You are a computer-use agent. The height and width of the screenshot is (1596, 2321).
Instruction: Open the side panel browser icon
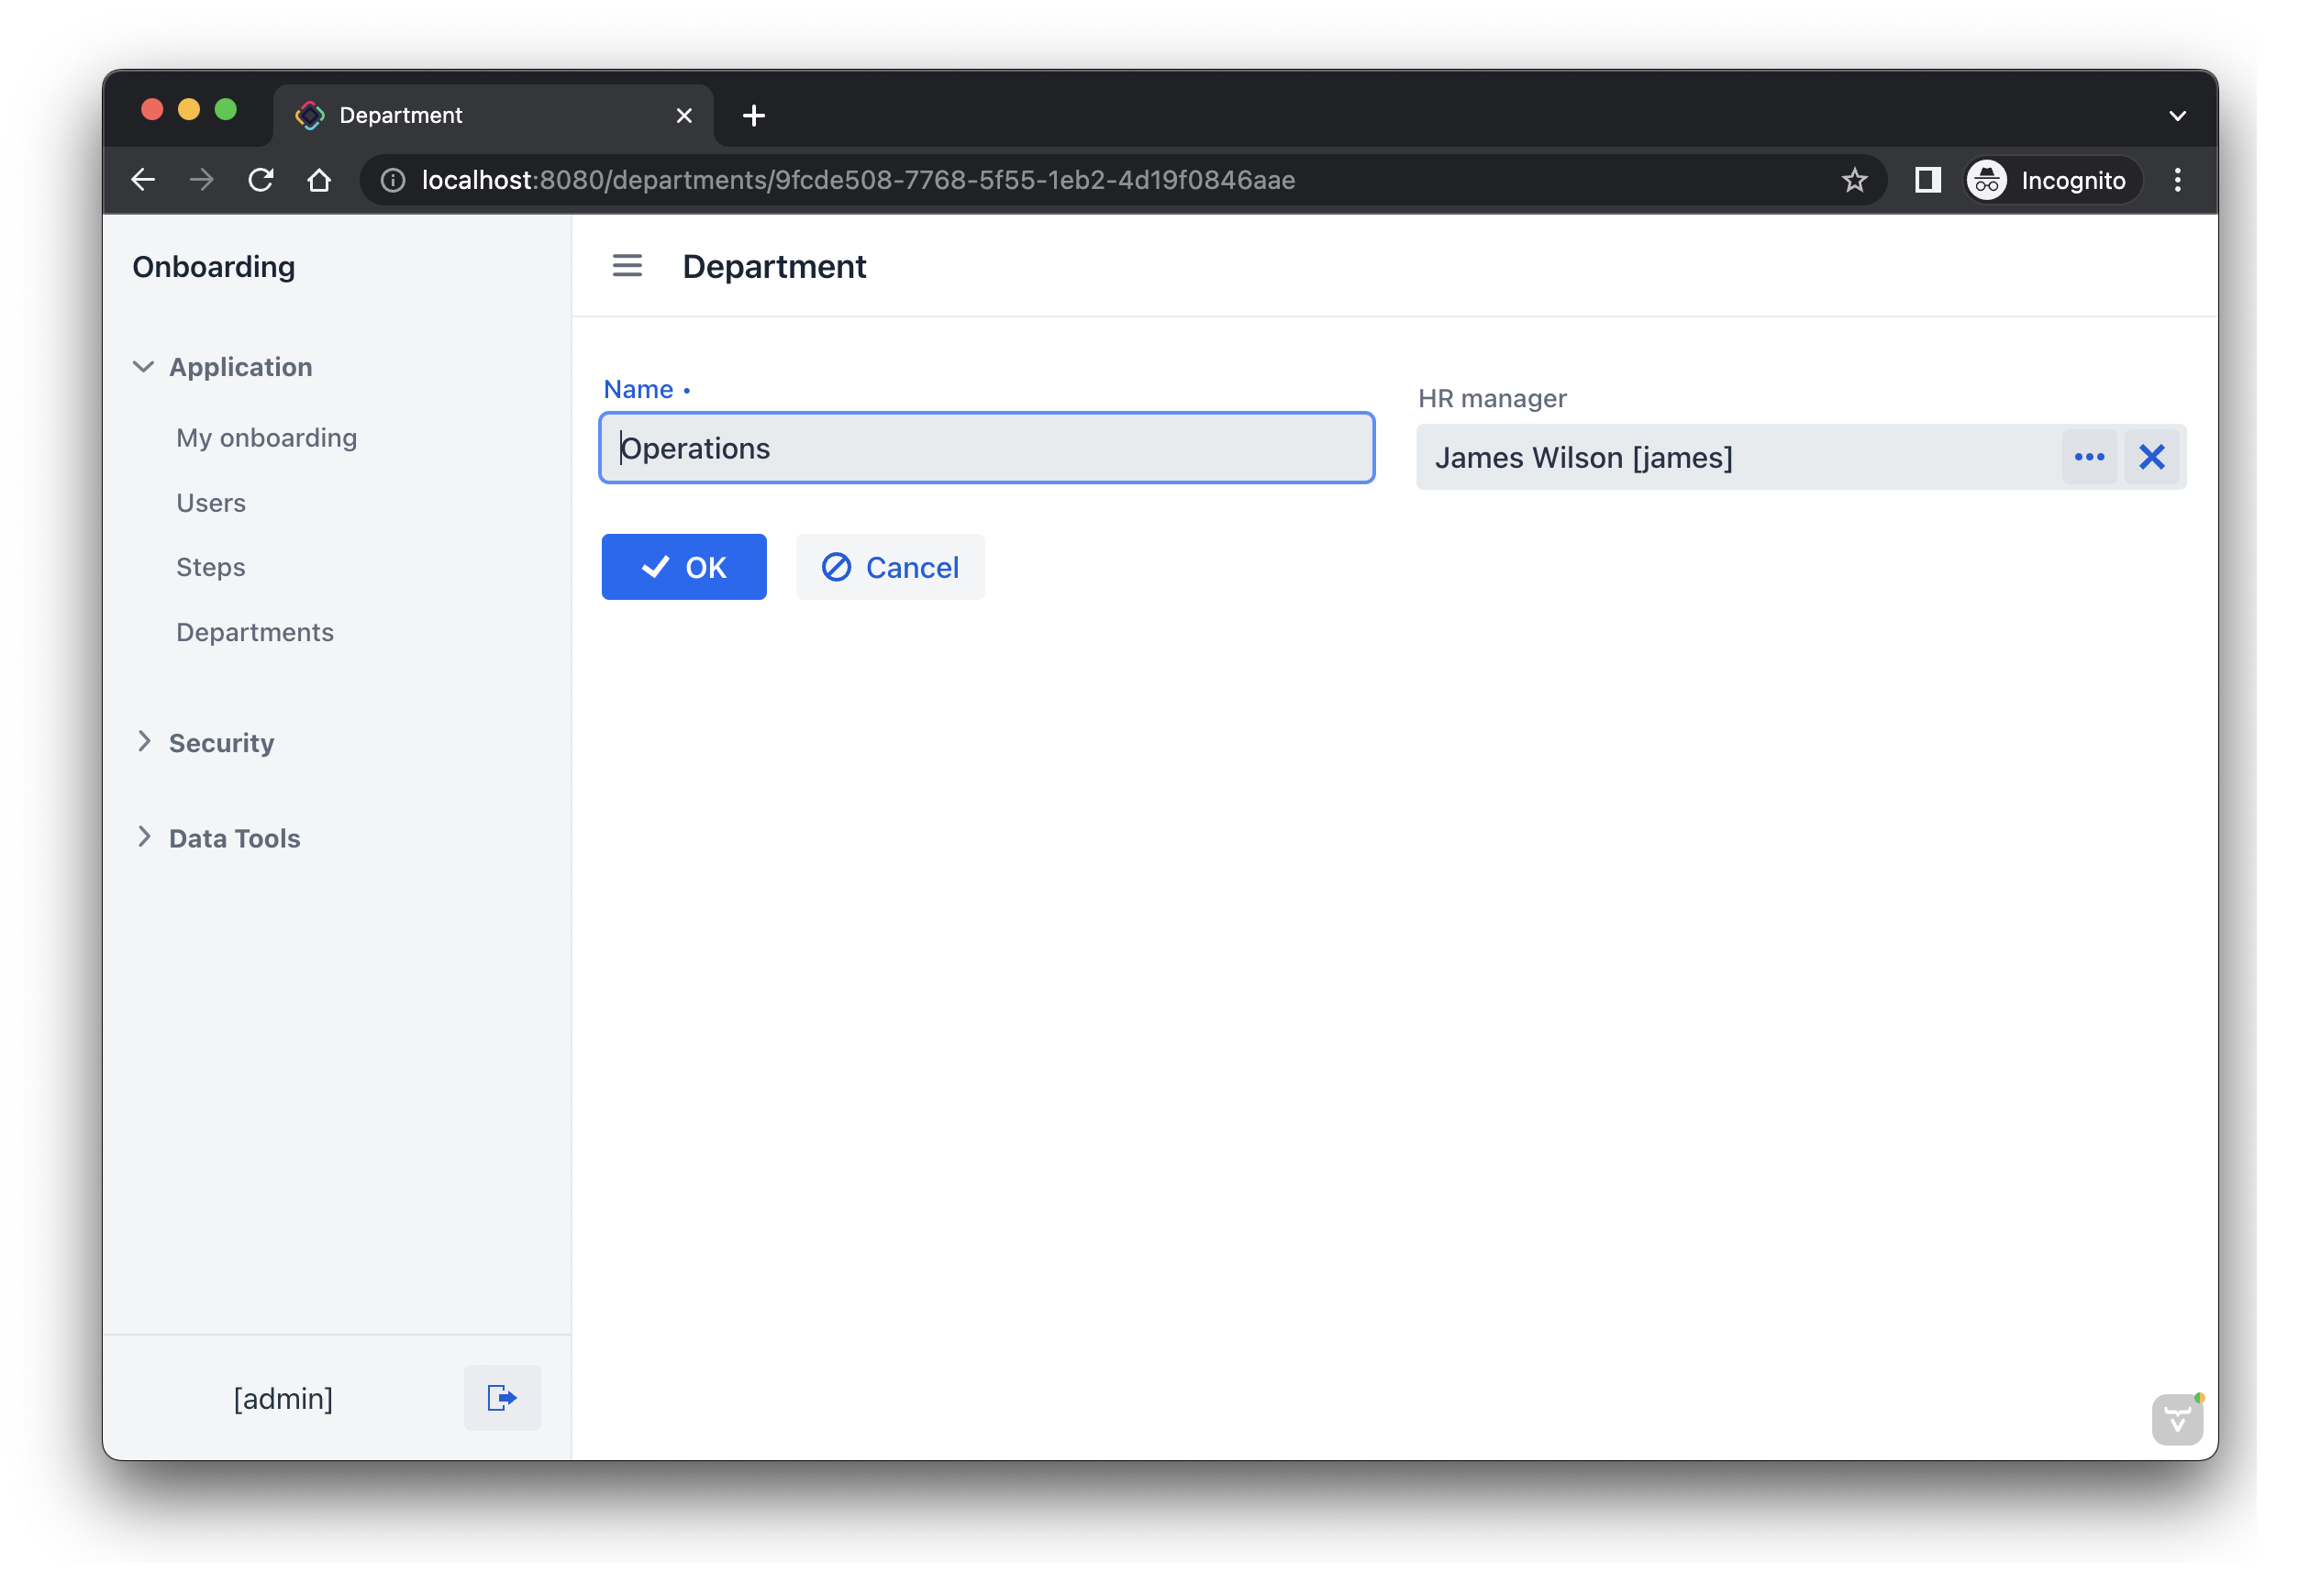tap(1927, 180)
